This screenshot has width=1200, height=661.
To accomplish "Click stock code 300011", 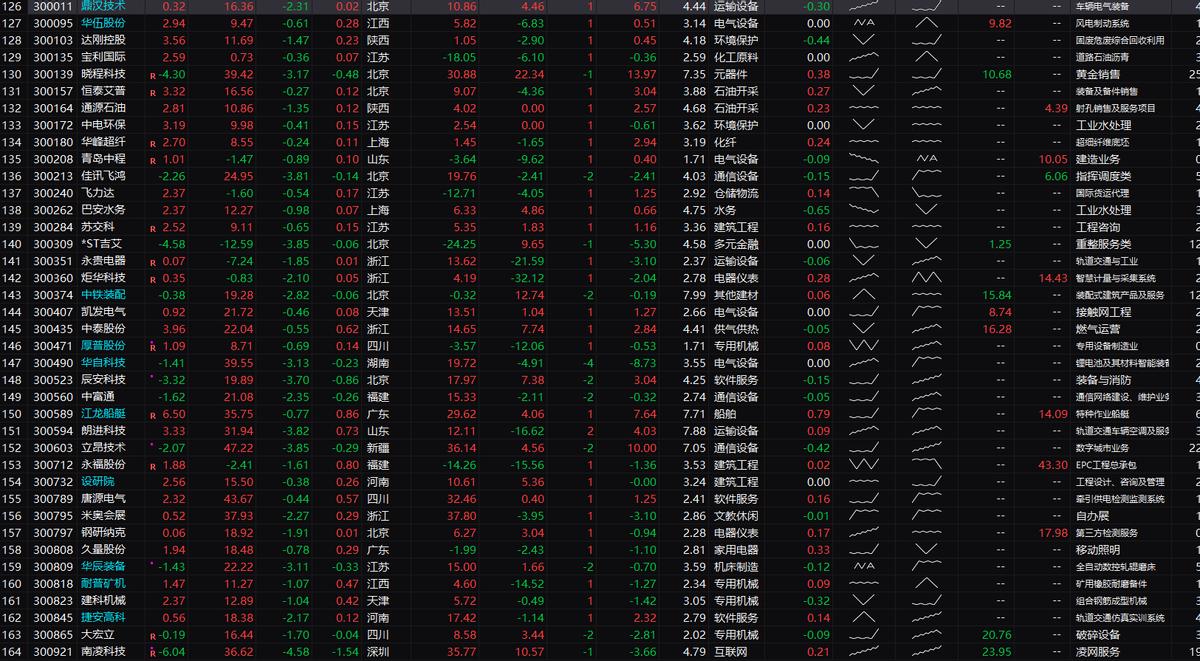I will [x=53, y=6].
